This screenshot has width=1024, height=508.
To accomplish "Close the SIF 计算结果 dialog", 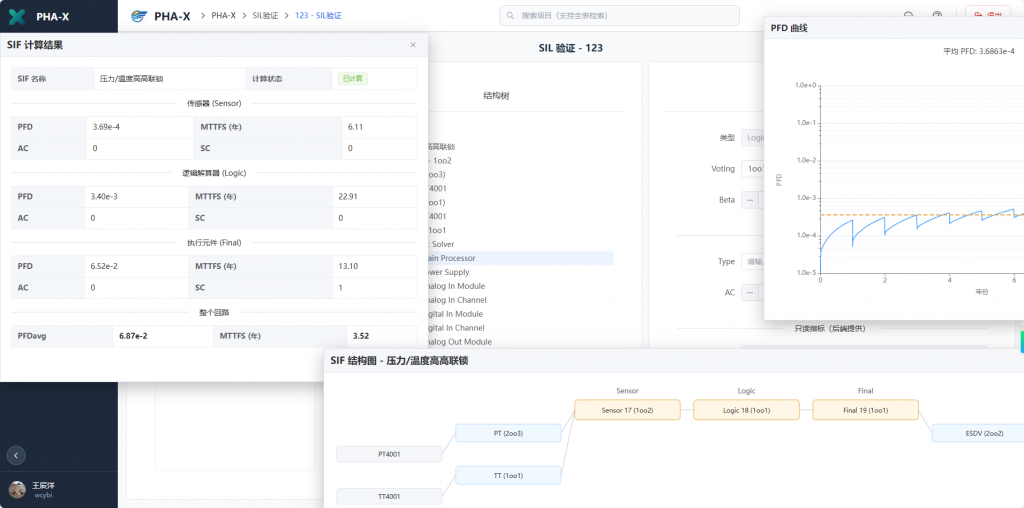I will 413,45.
